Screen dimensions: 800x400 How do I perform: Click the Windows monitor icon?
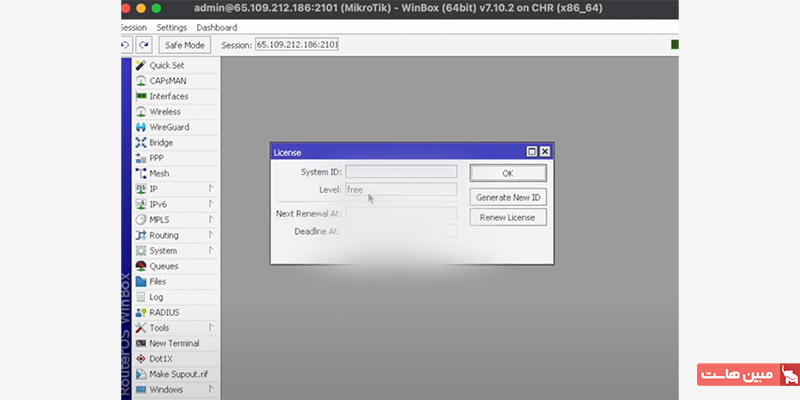pos(141,390)
